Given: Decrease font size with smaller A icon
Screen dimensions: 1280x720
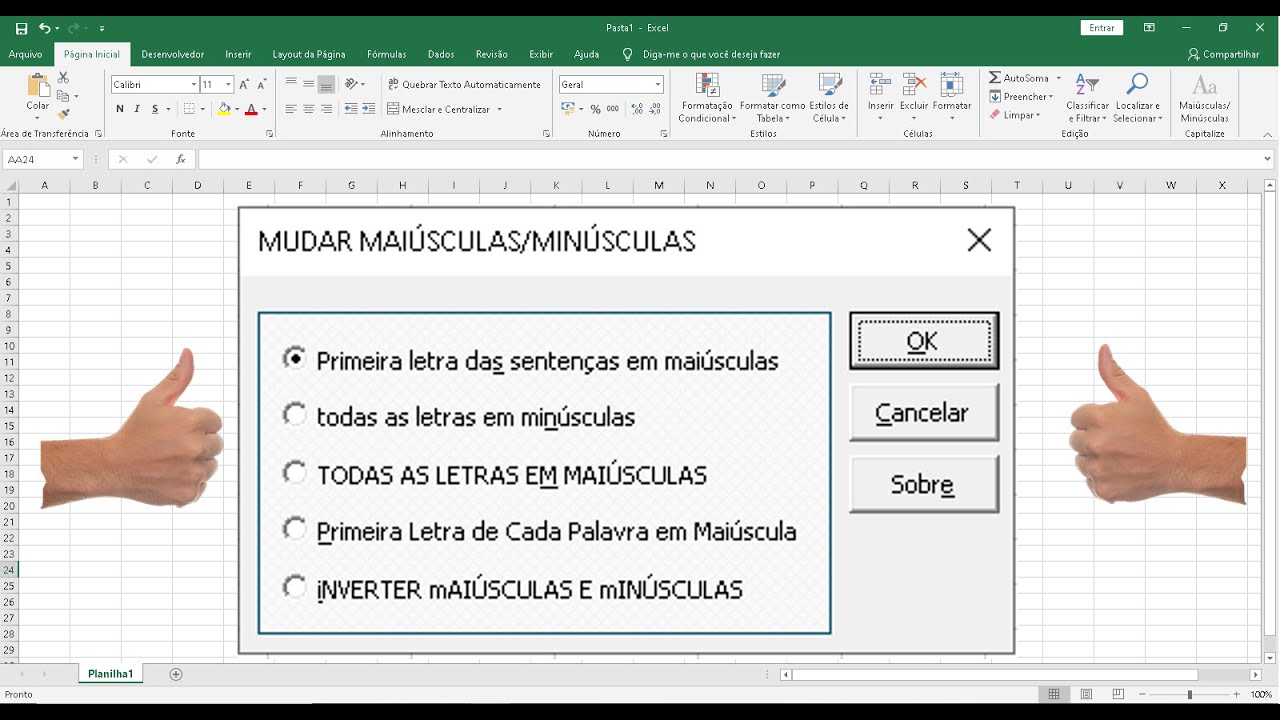Looking at the screenshot, I should coord(262,84).
